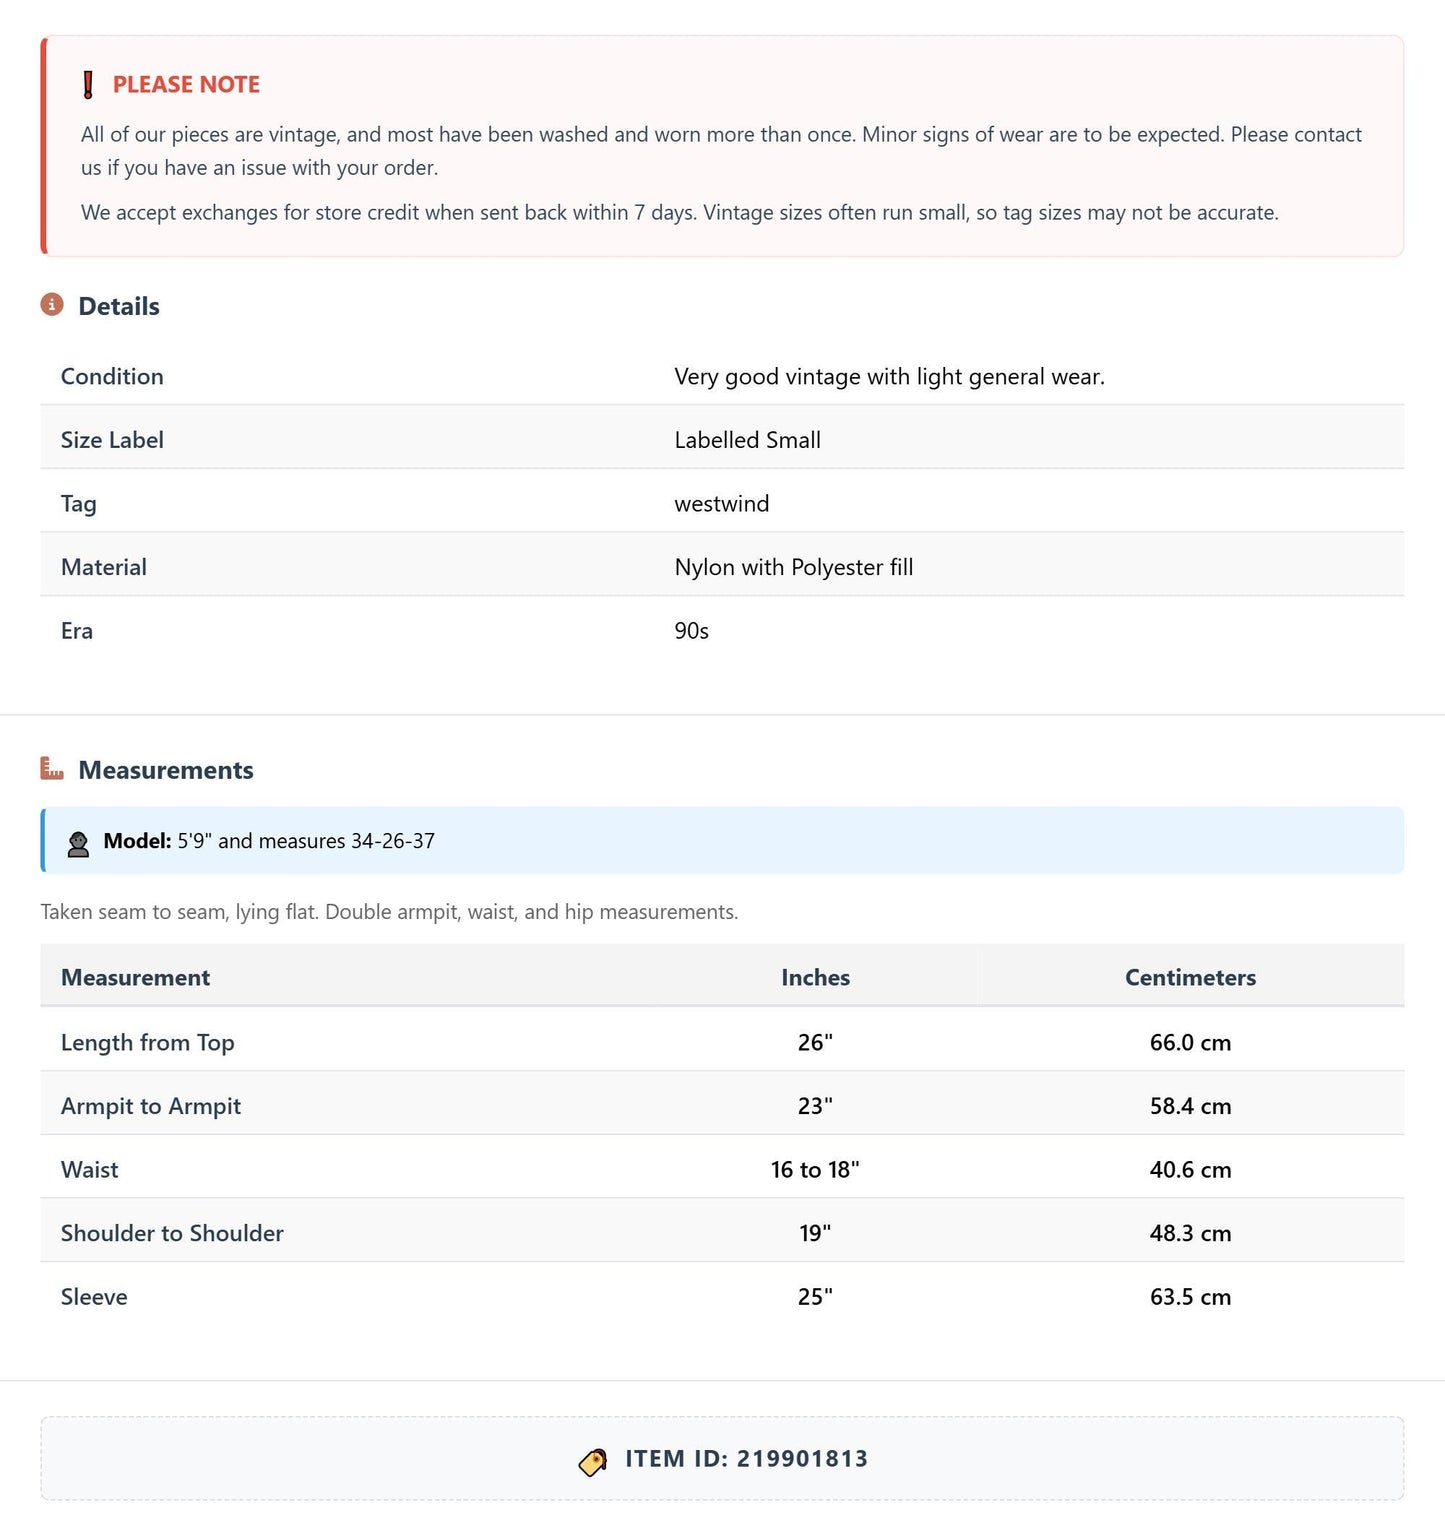Click the westwind tag value
The height and width of the screenshot is (1536, 1445).
coord(722,504)
